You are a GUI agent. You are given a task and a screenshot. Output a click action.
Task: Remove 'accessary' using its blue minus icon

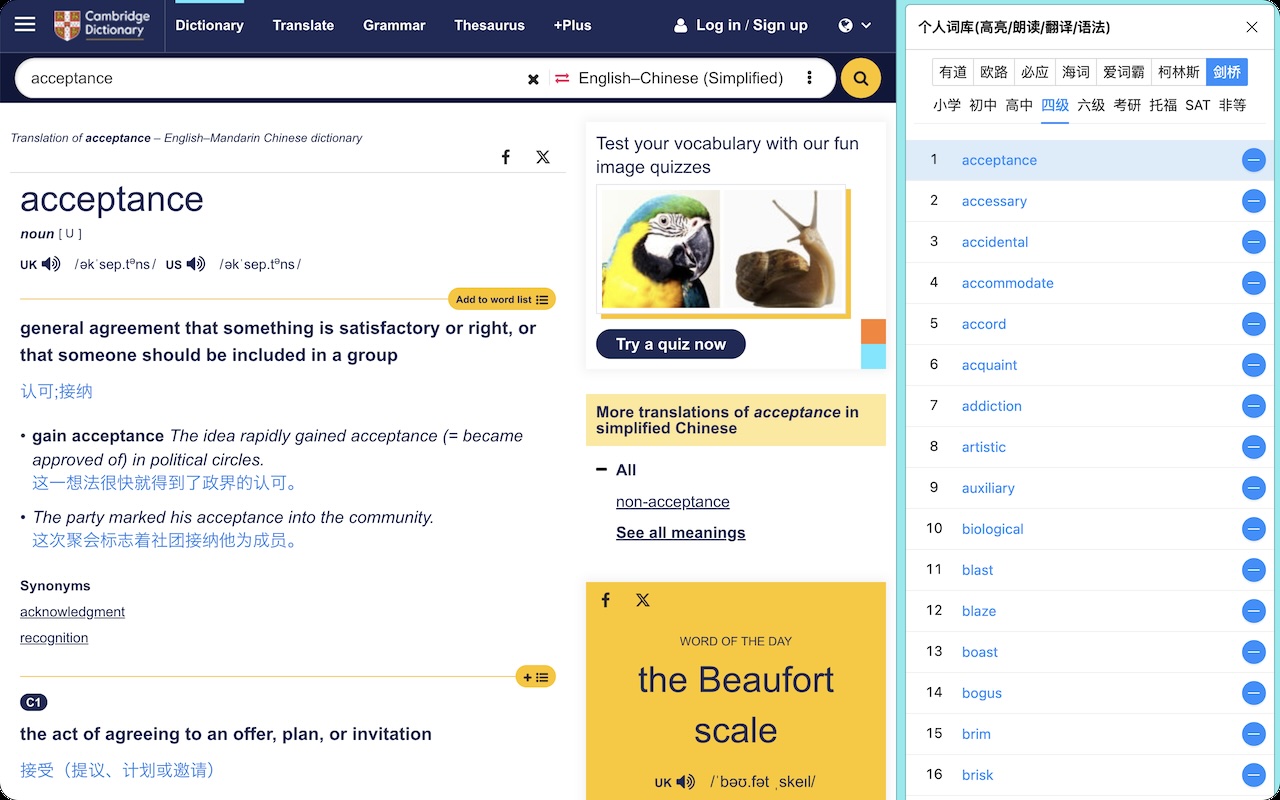click(1253, 201)
